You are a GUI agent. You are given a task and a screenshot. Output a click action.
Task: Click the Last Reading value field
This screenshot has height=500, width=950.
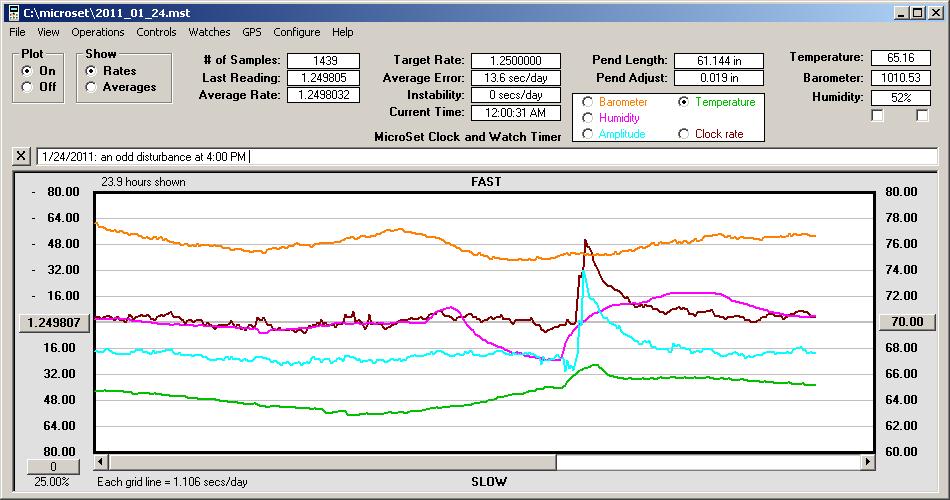point(324,78)
